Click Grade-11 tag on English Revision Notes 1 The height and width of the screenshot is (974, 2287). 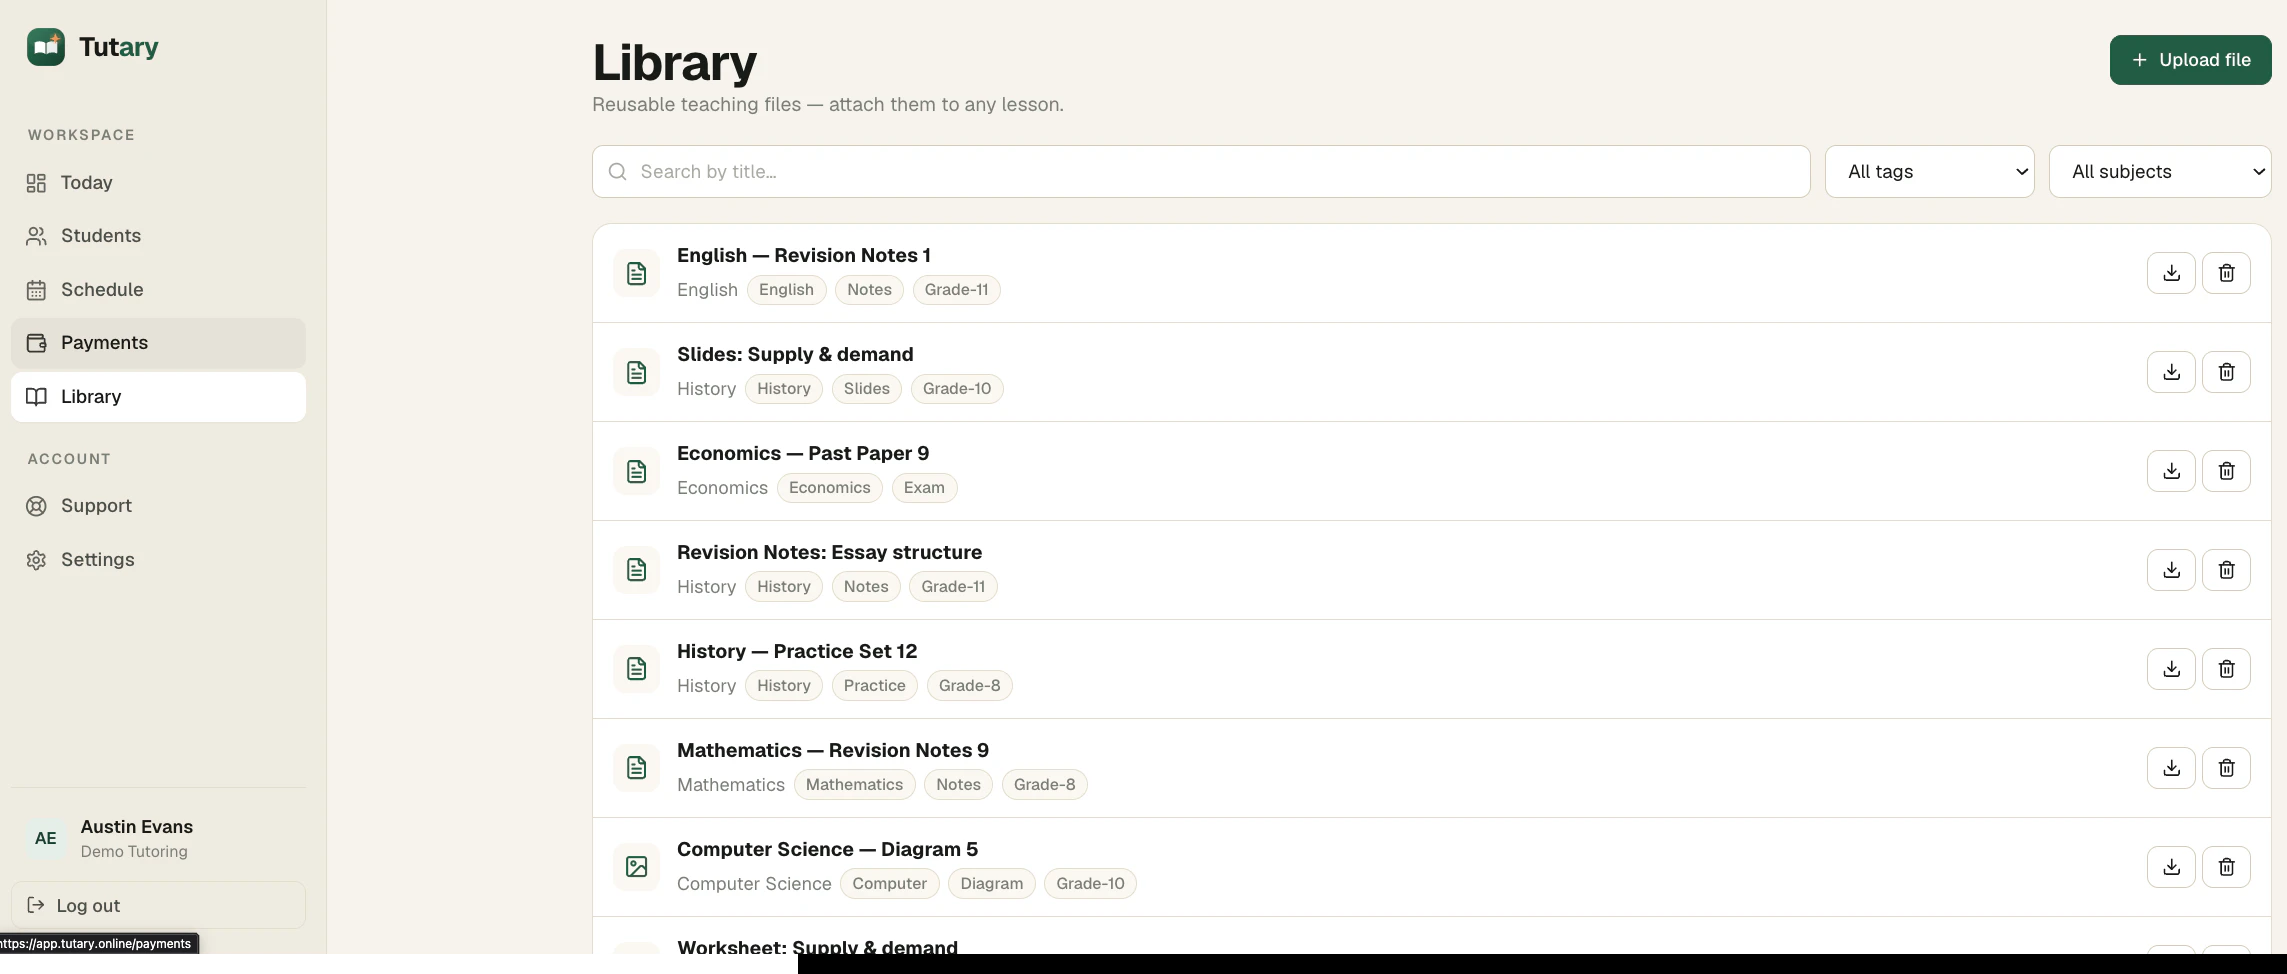coord(956,290)
